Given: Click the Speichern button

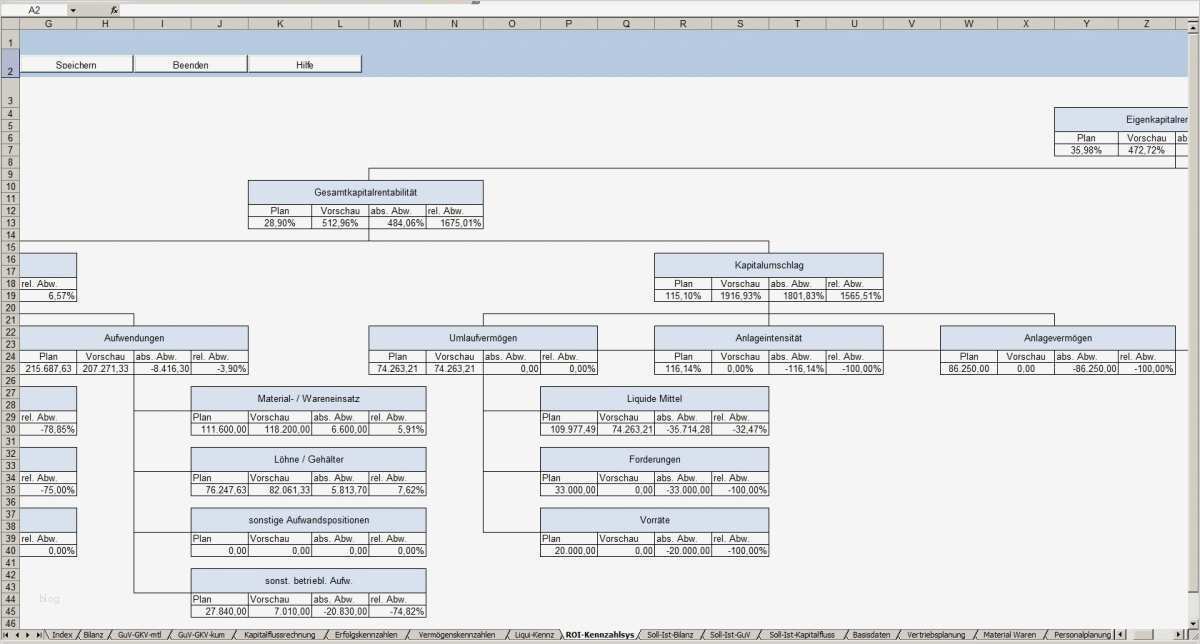Looking at the screenshot, I should (x=77, y=62).
